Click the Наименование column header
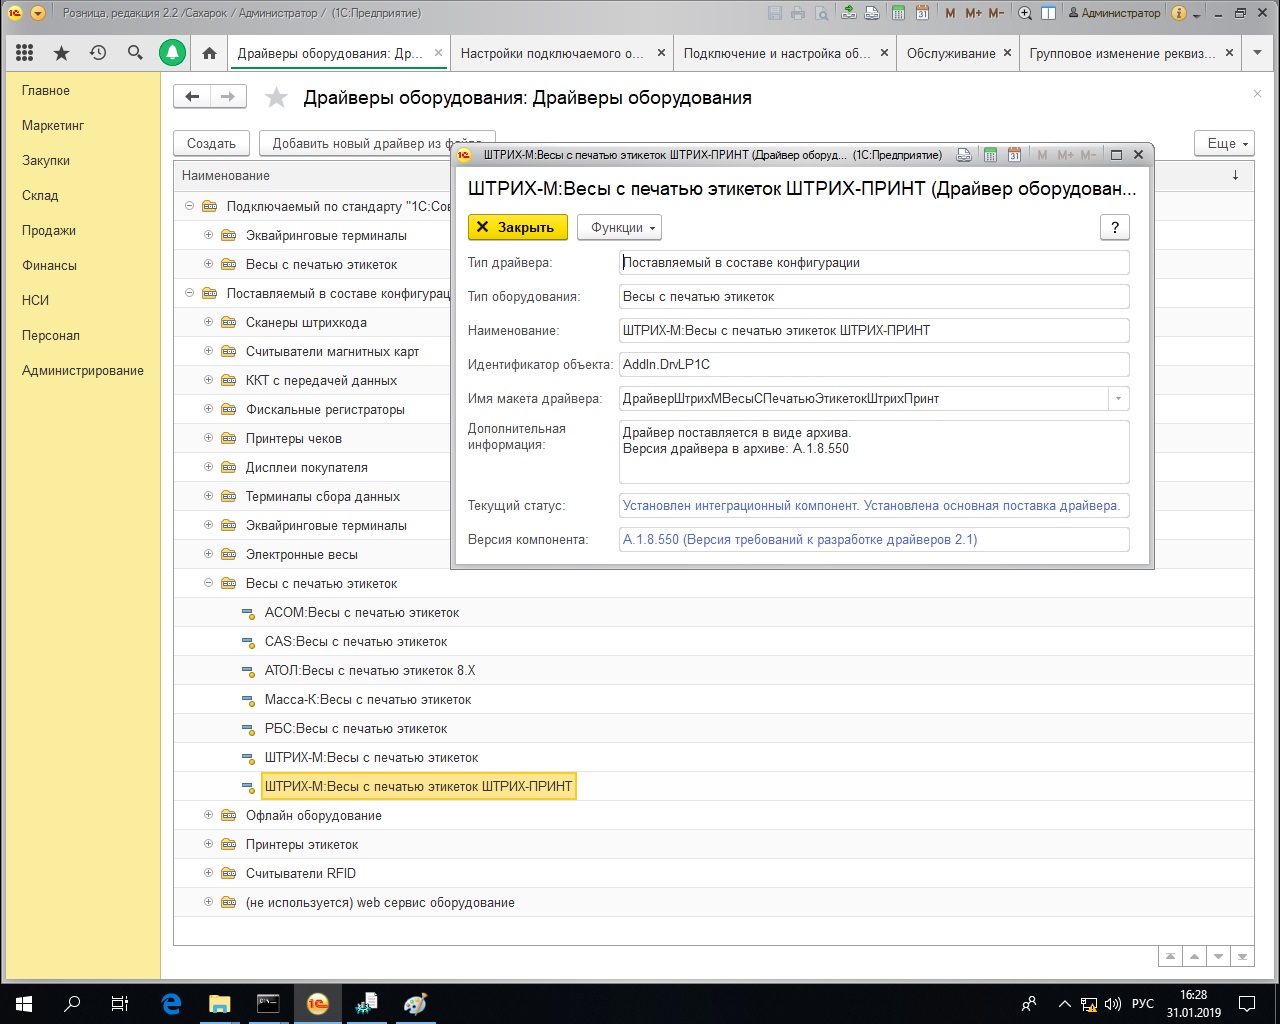Viewport: 1280px width, 1024px height. 226,175
